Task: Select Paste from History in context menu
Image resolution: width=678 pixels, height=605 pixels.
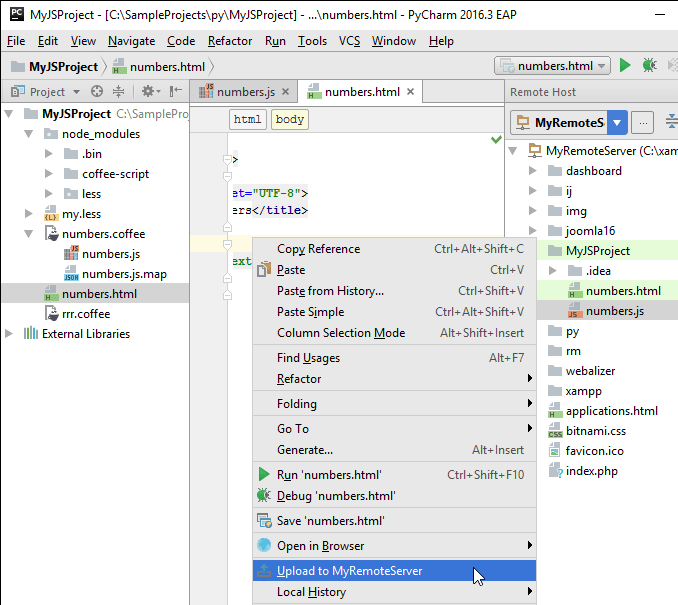Action: tap(394, 291)
